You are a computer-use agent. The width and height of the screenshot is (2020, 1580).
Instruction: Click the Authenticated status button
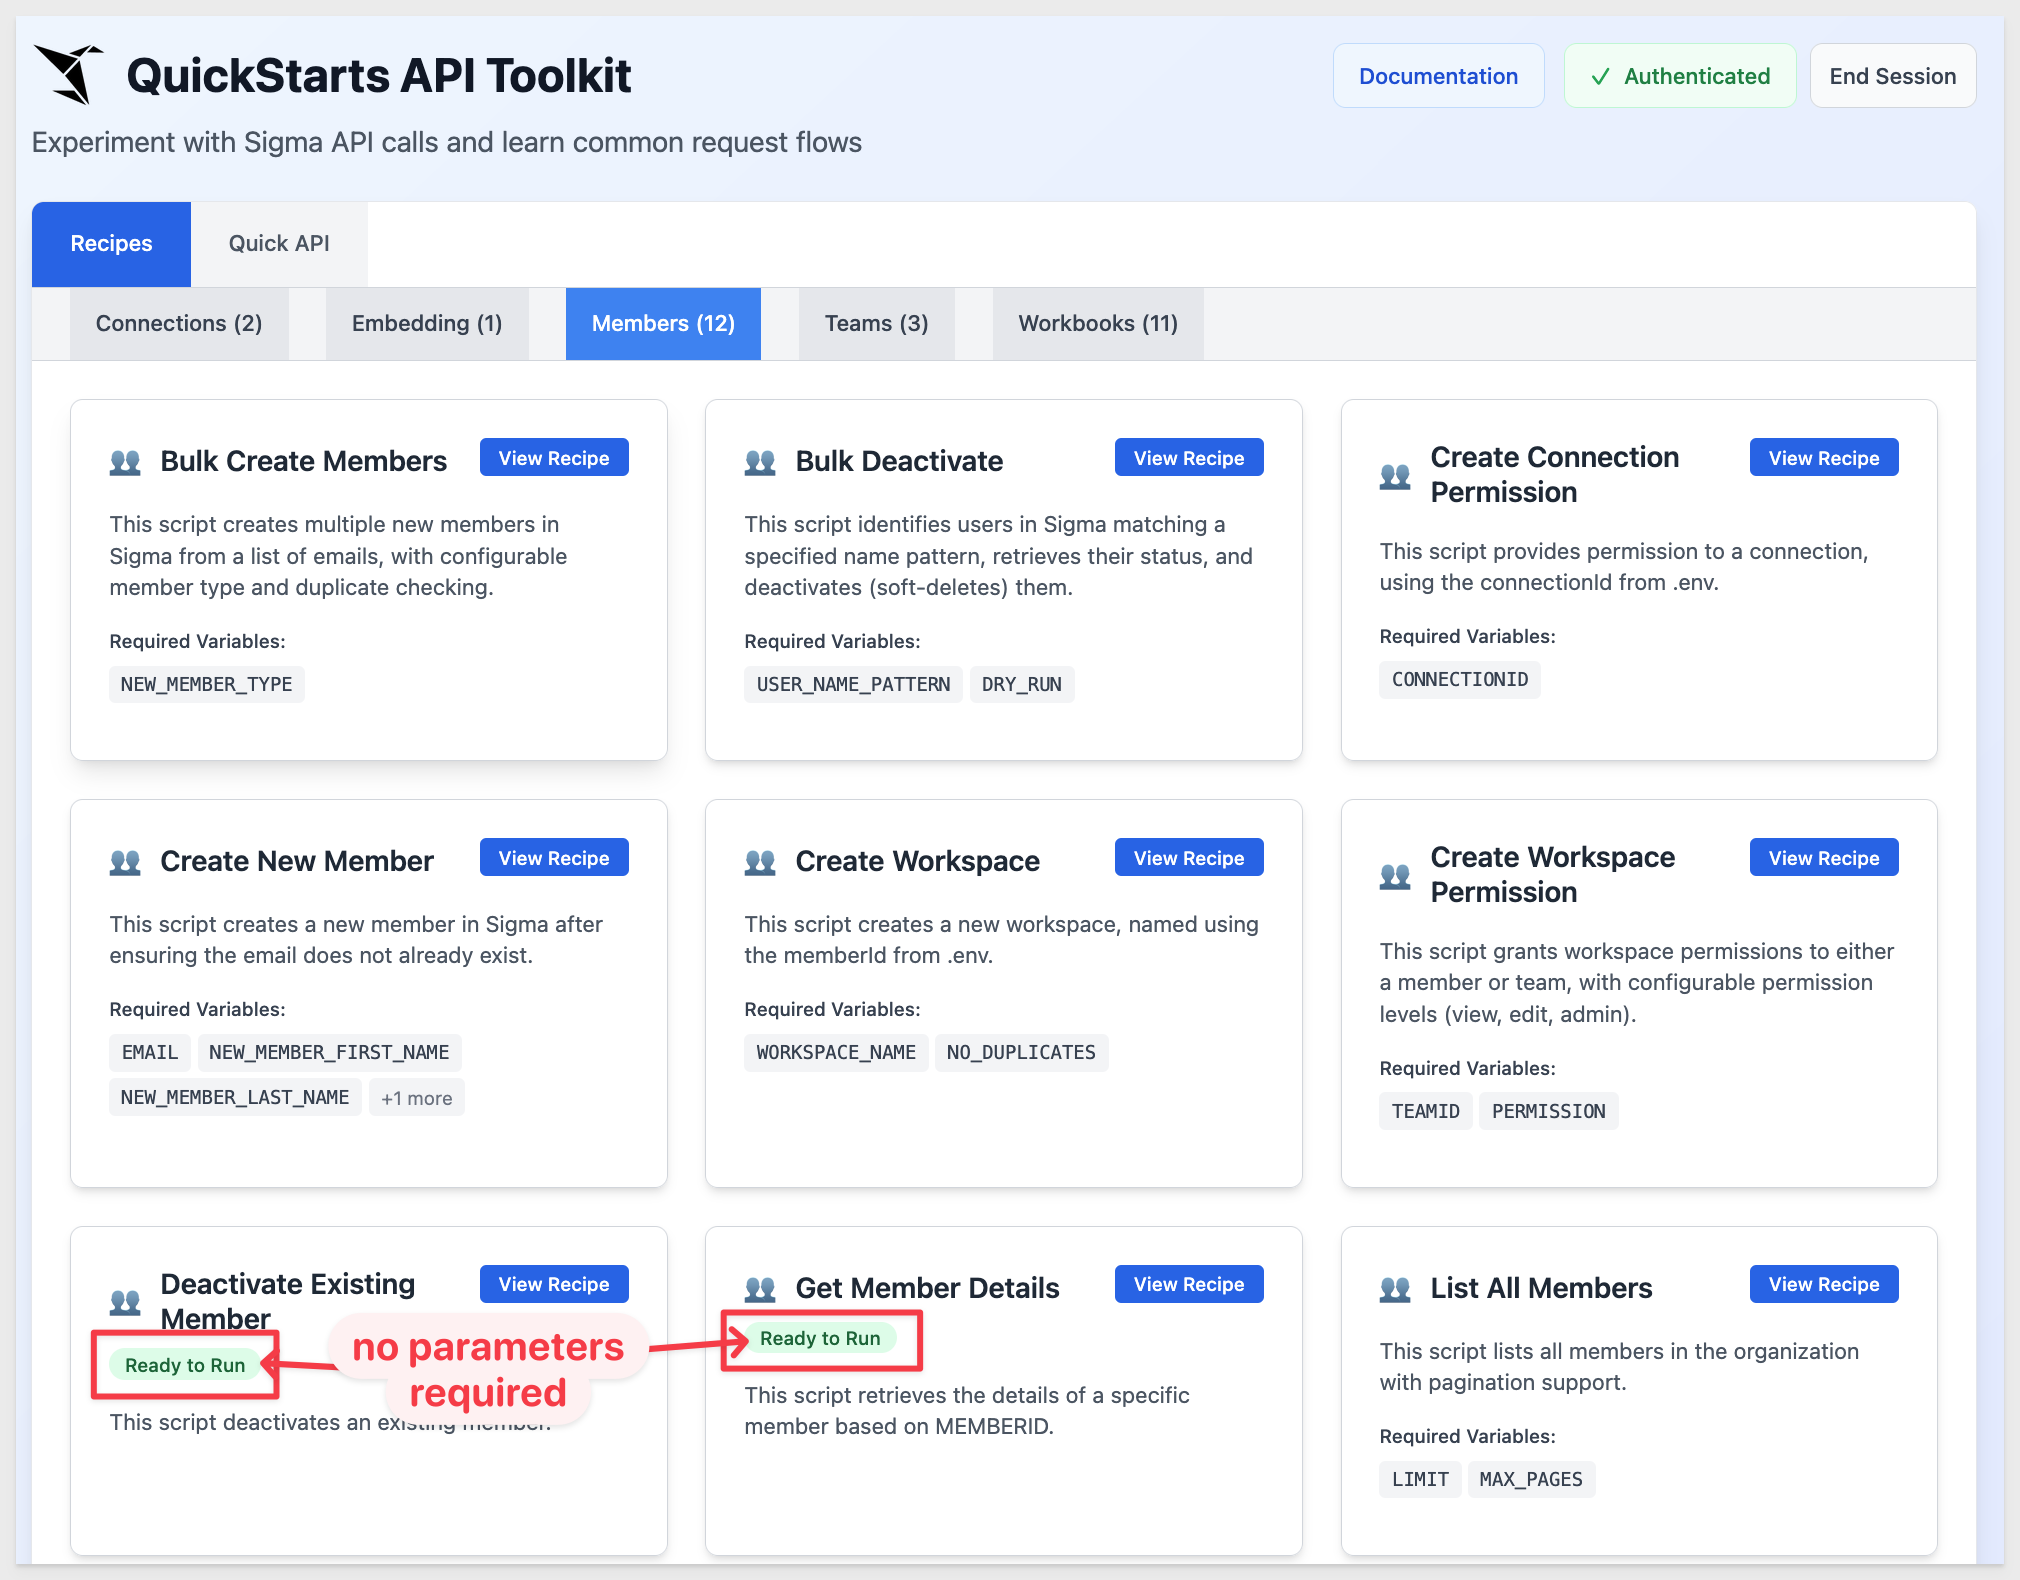(1680, 76)
